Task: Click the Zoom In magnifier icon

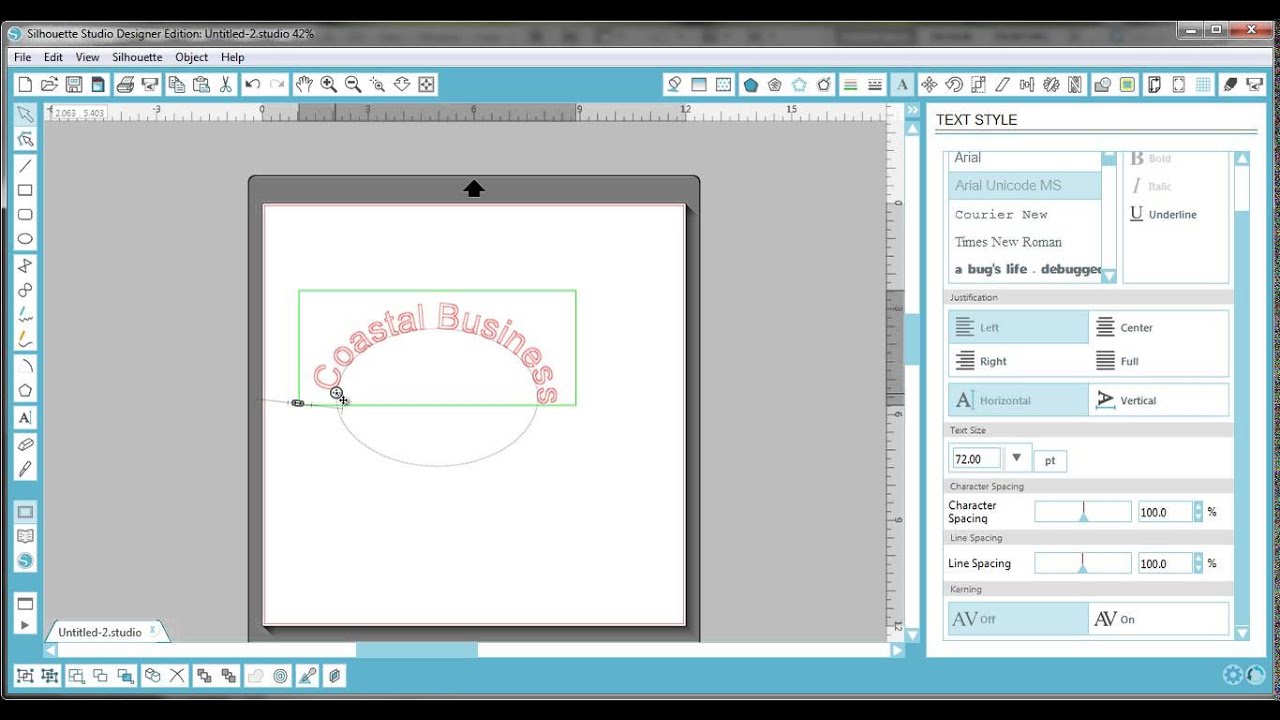Action: [328, 85]
